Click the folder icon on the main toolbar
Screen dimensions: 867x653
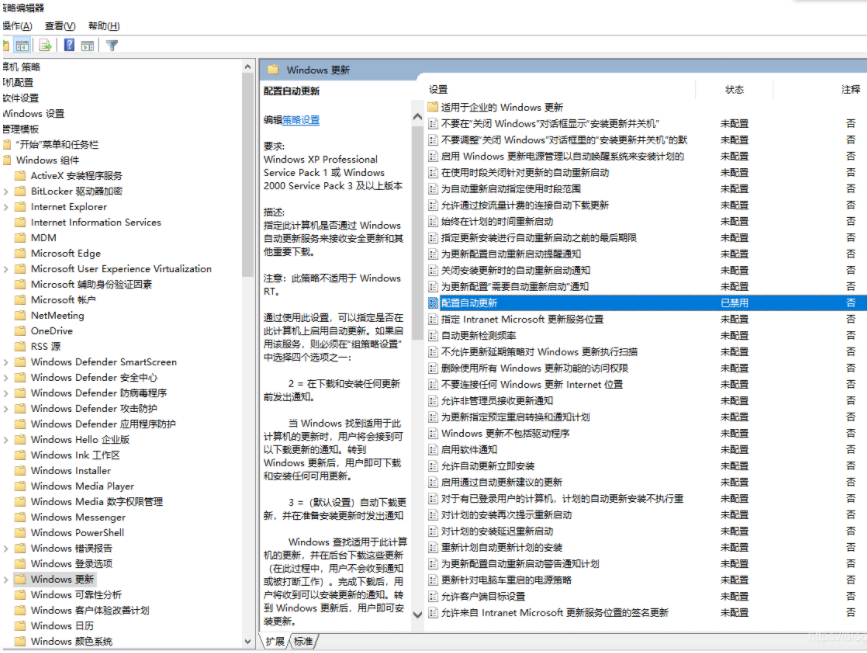coord(6,44)
